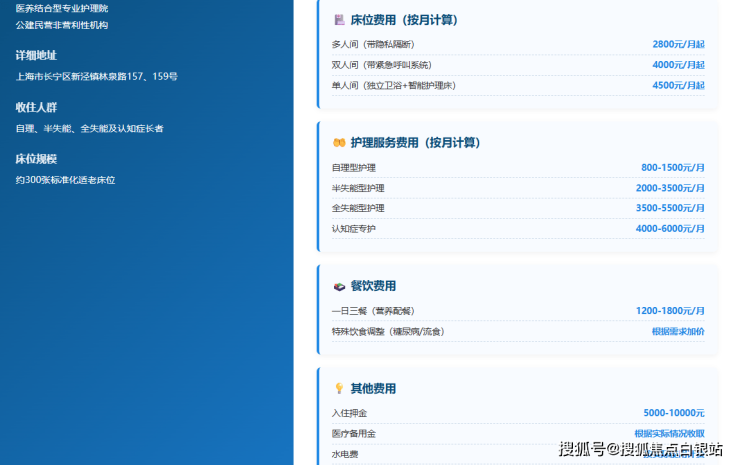Select the 护理服务费用（按月计算）heading
Screen dimensions: 740x465
(x=415, y=143)
